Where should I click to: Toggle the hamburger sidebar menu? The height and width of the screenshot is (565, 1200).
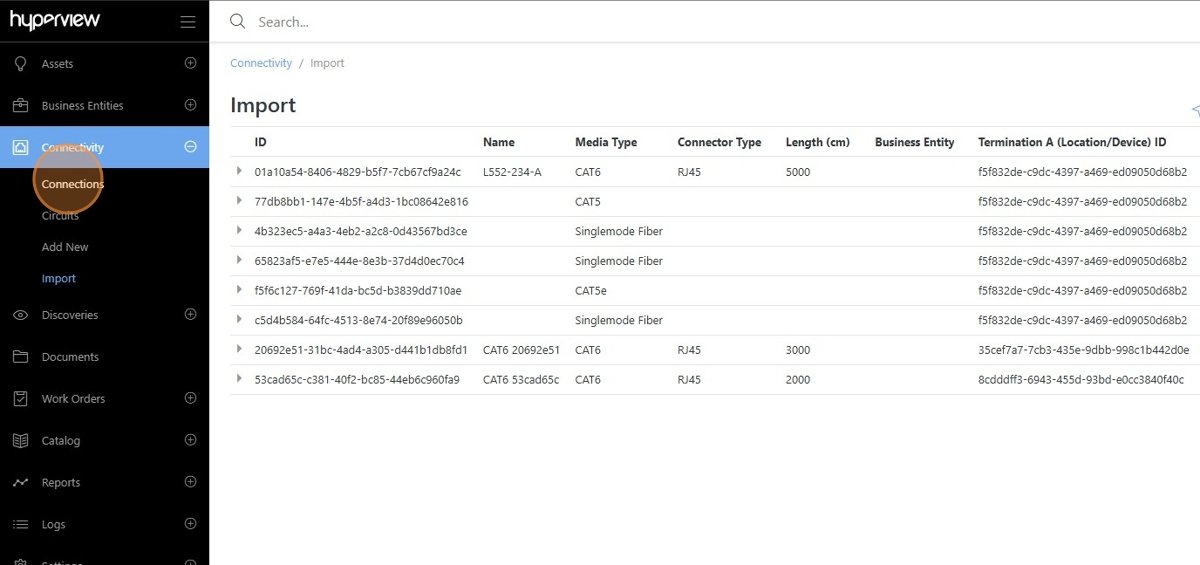(188, 21)
